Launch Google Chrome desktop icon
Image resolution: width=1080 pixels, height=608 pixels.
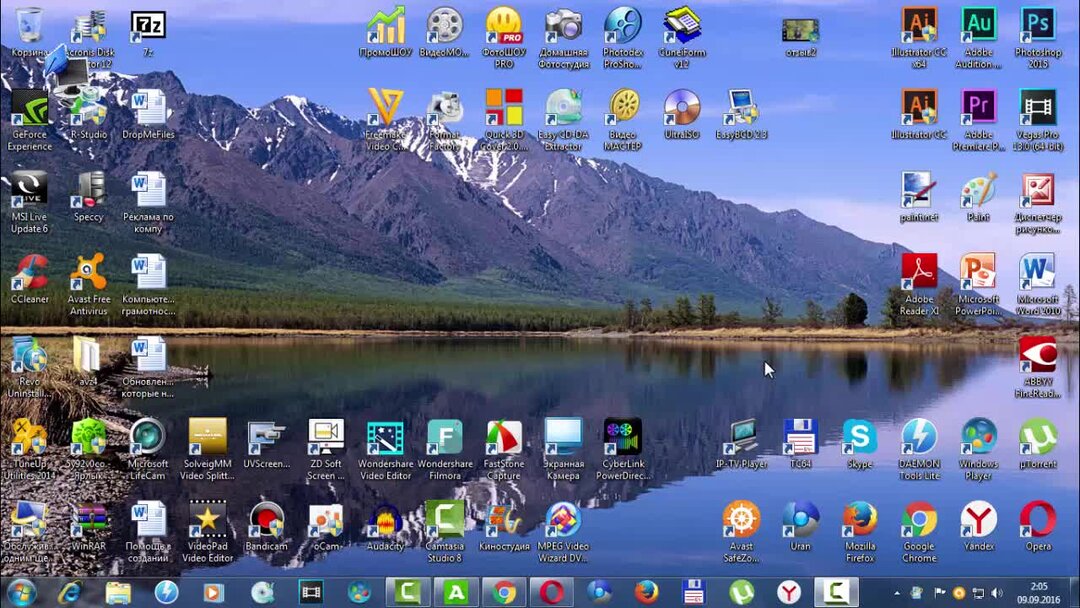919,532
